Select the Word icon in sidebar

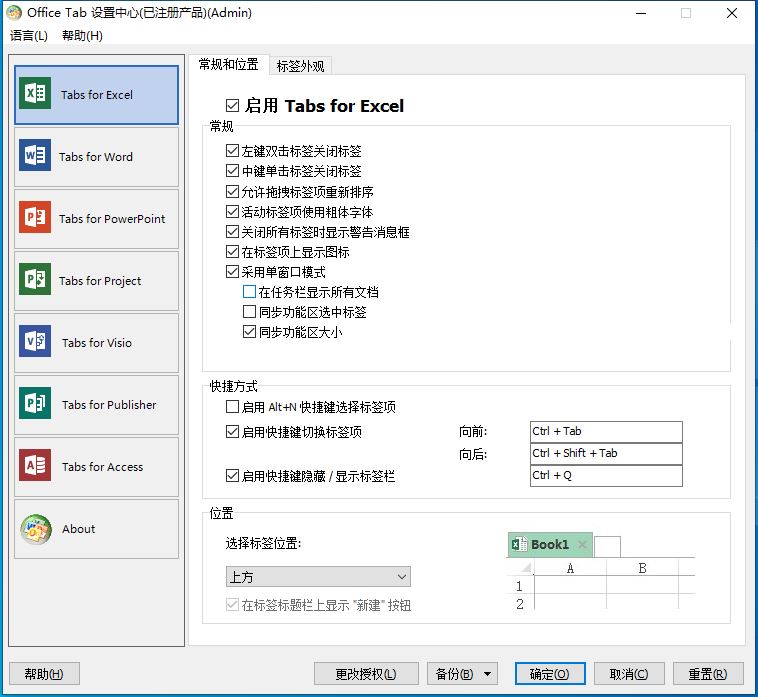click(35, 155)
